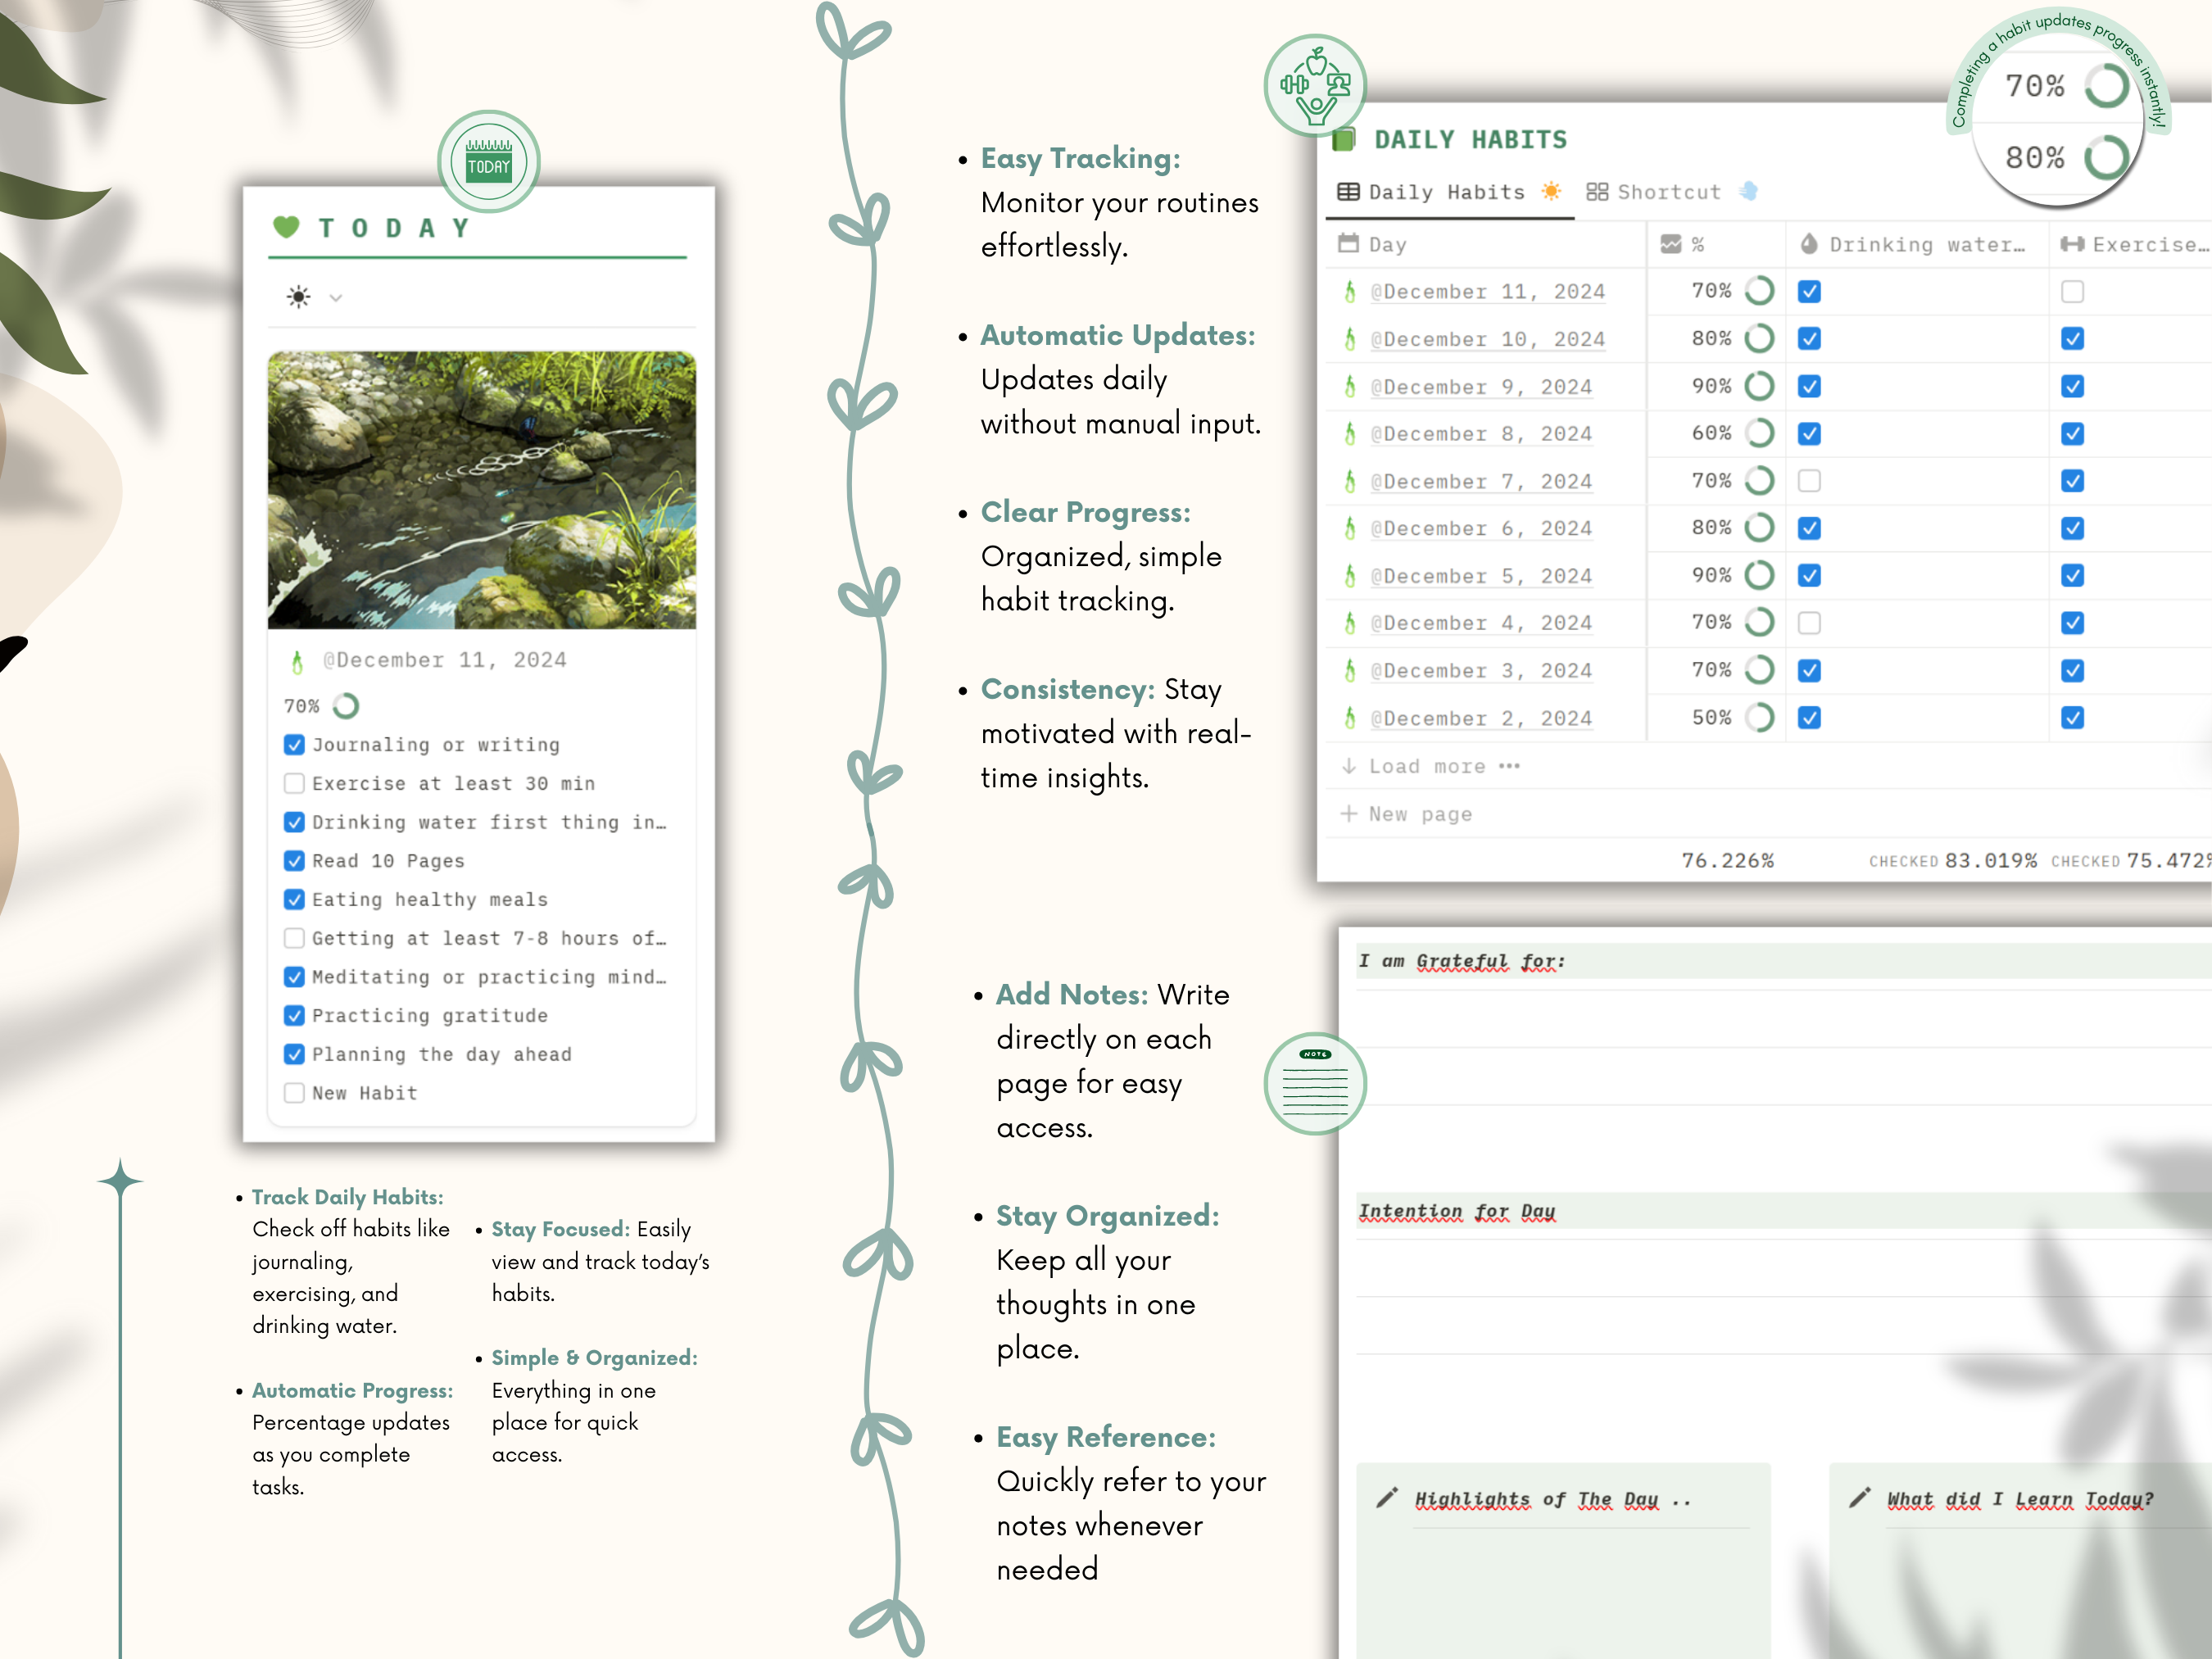Click the table icon on Daily Habits tab
Image resolution: width=2212 pixels, height=1659 pixels.
pos(1348,191)
